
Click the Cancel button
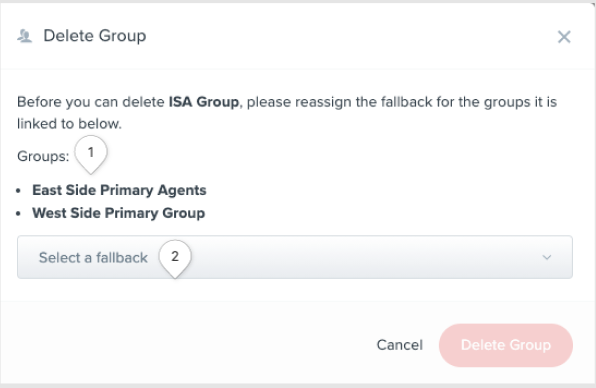point(399,345)
